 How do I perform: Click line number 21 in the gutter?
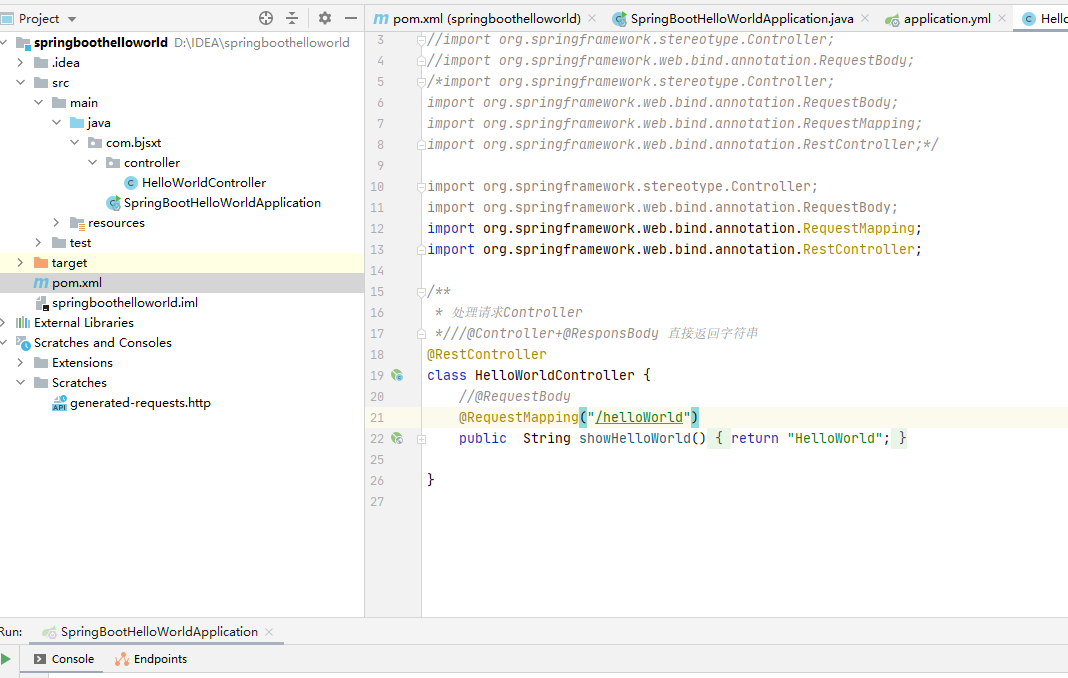(377, 418)
